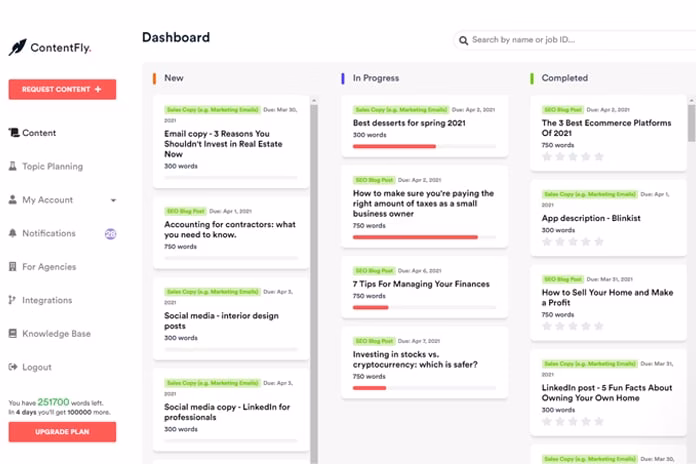Select the For Agencies building icon

click(13, 267)
